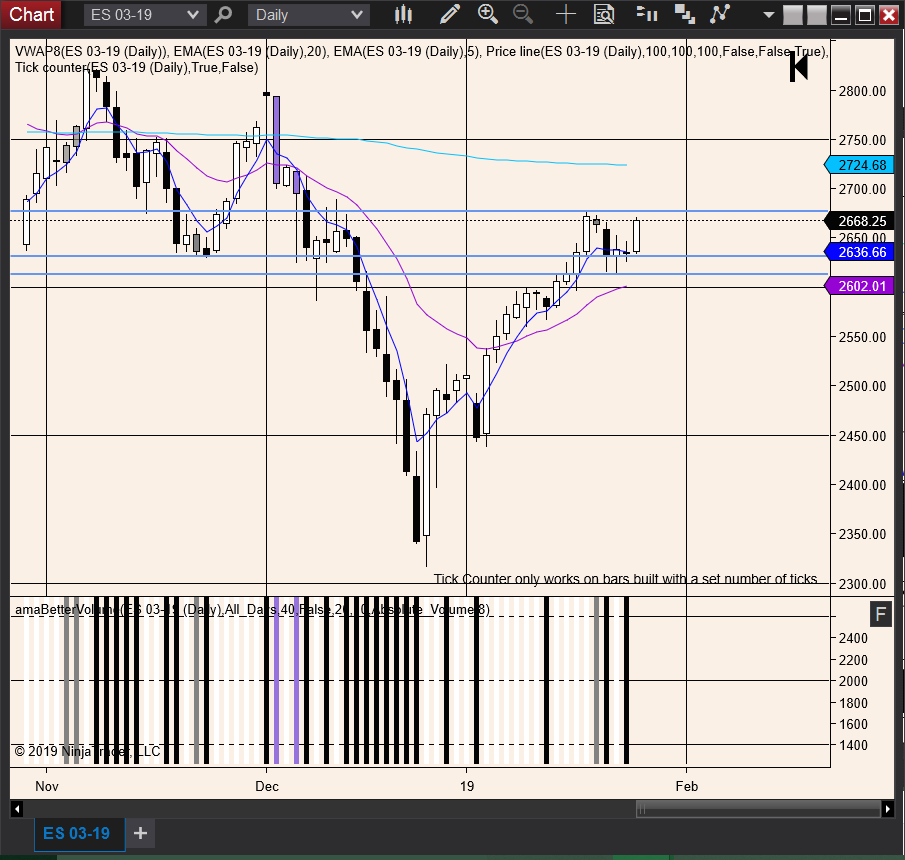Click the 2800.00 price axis label
905x860 pixels.
click(x=862, y=91)
